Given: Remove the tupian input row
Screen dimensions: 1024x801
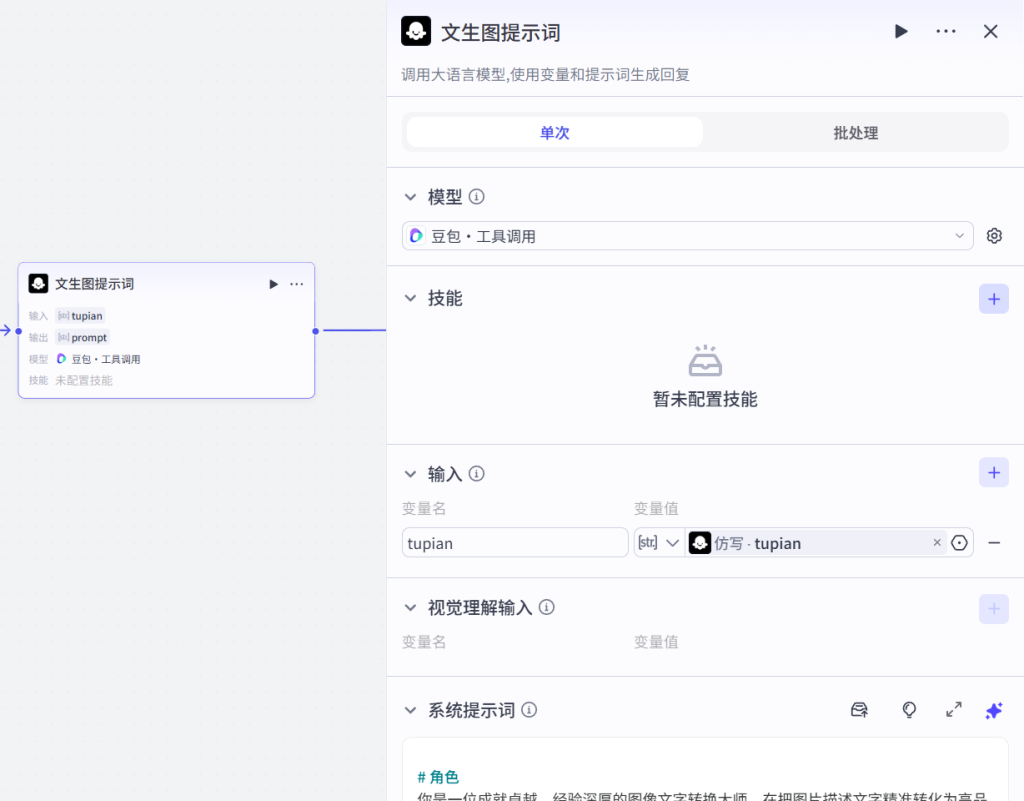Looking at the screenshot, I should 994,543.
